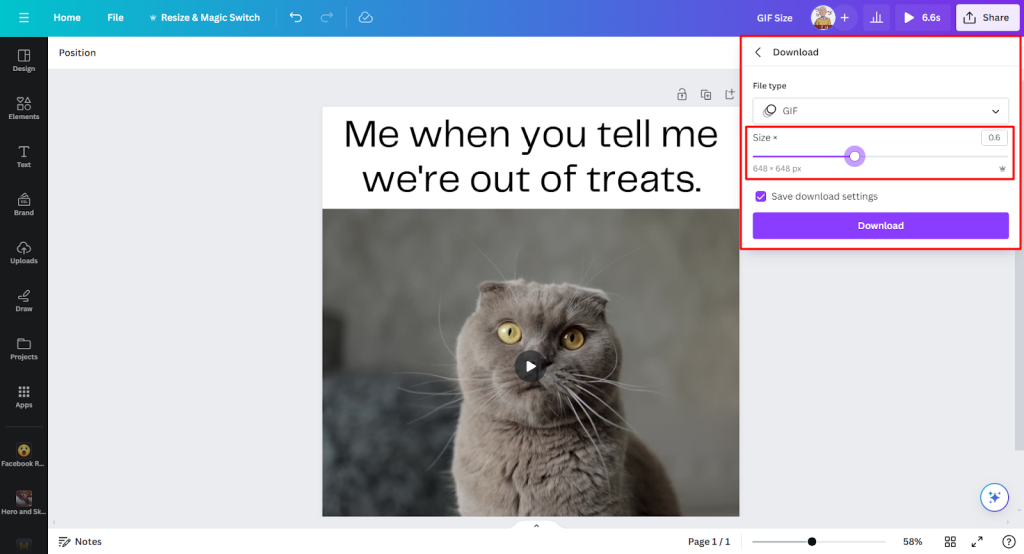Open the File menu
Screen dimensions: 1024x554
[x=116, y=18]
